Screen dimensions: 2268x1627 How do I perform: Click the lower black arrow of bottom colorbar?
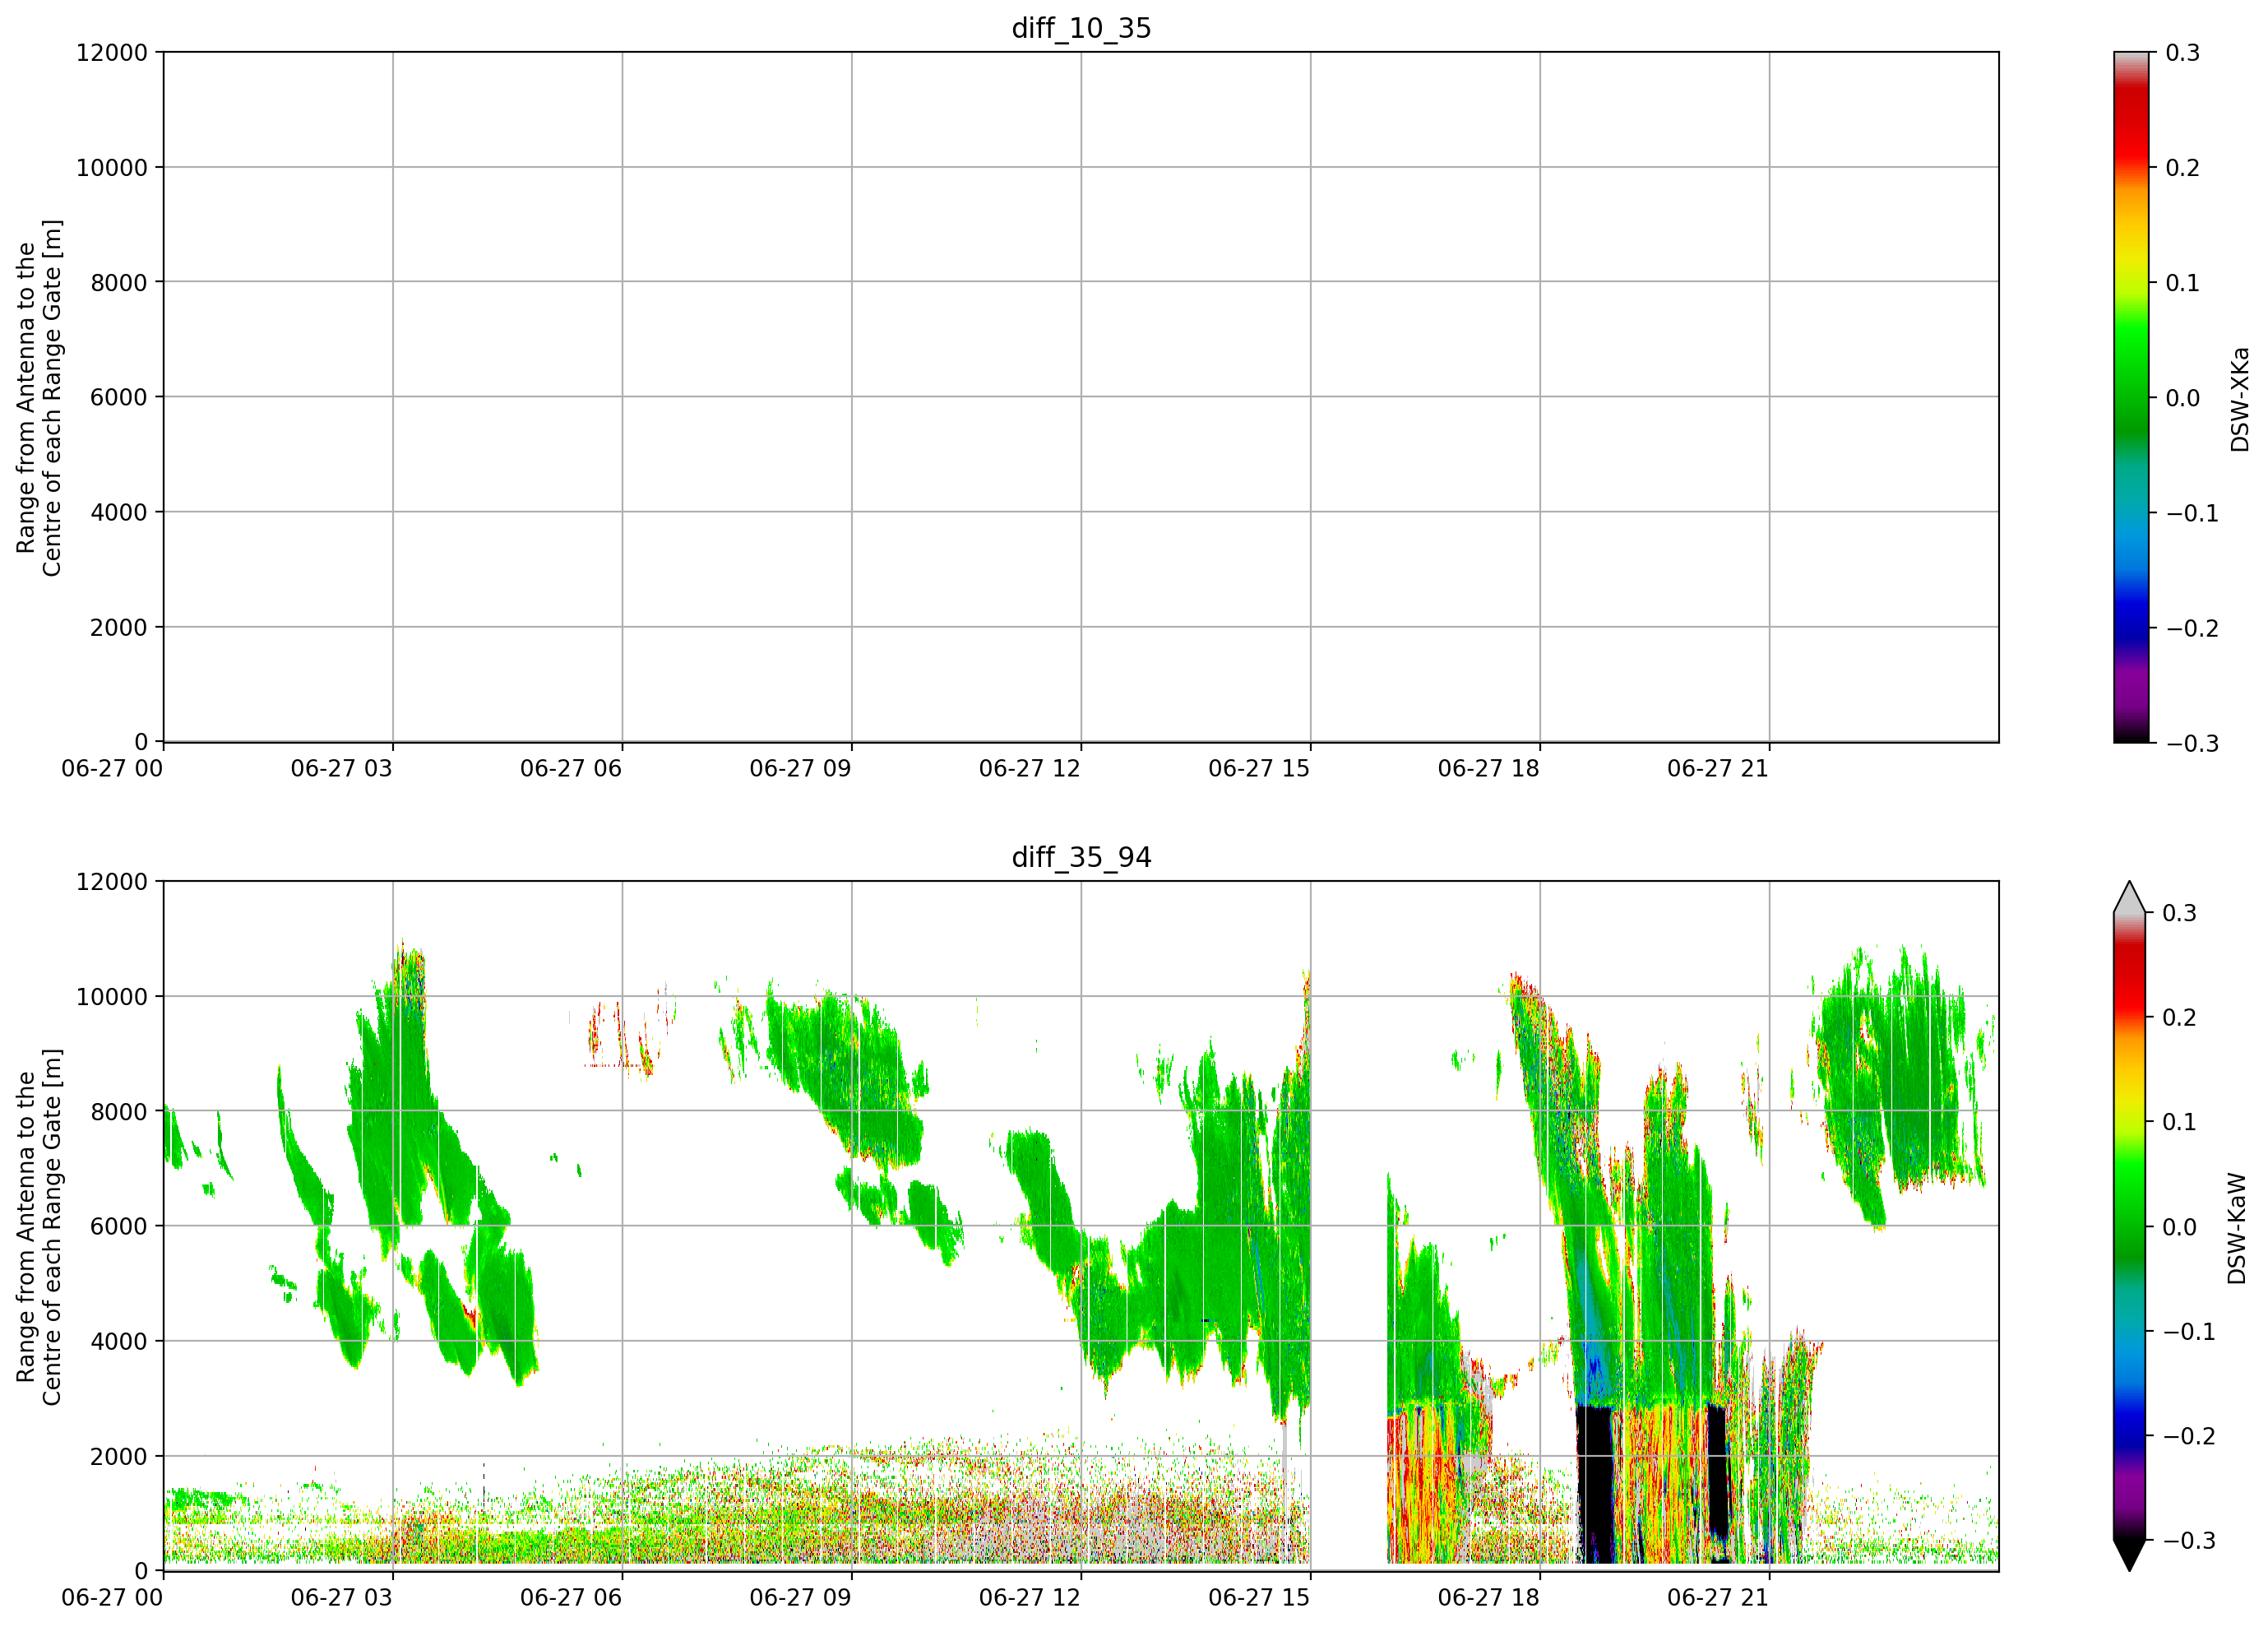[x=2130, y=1555]
